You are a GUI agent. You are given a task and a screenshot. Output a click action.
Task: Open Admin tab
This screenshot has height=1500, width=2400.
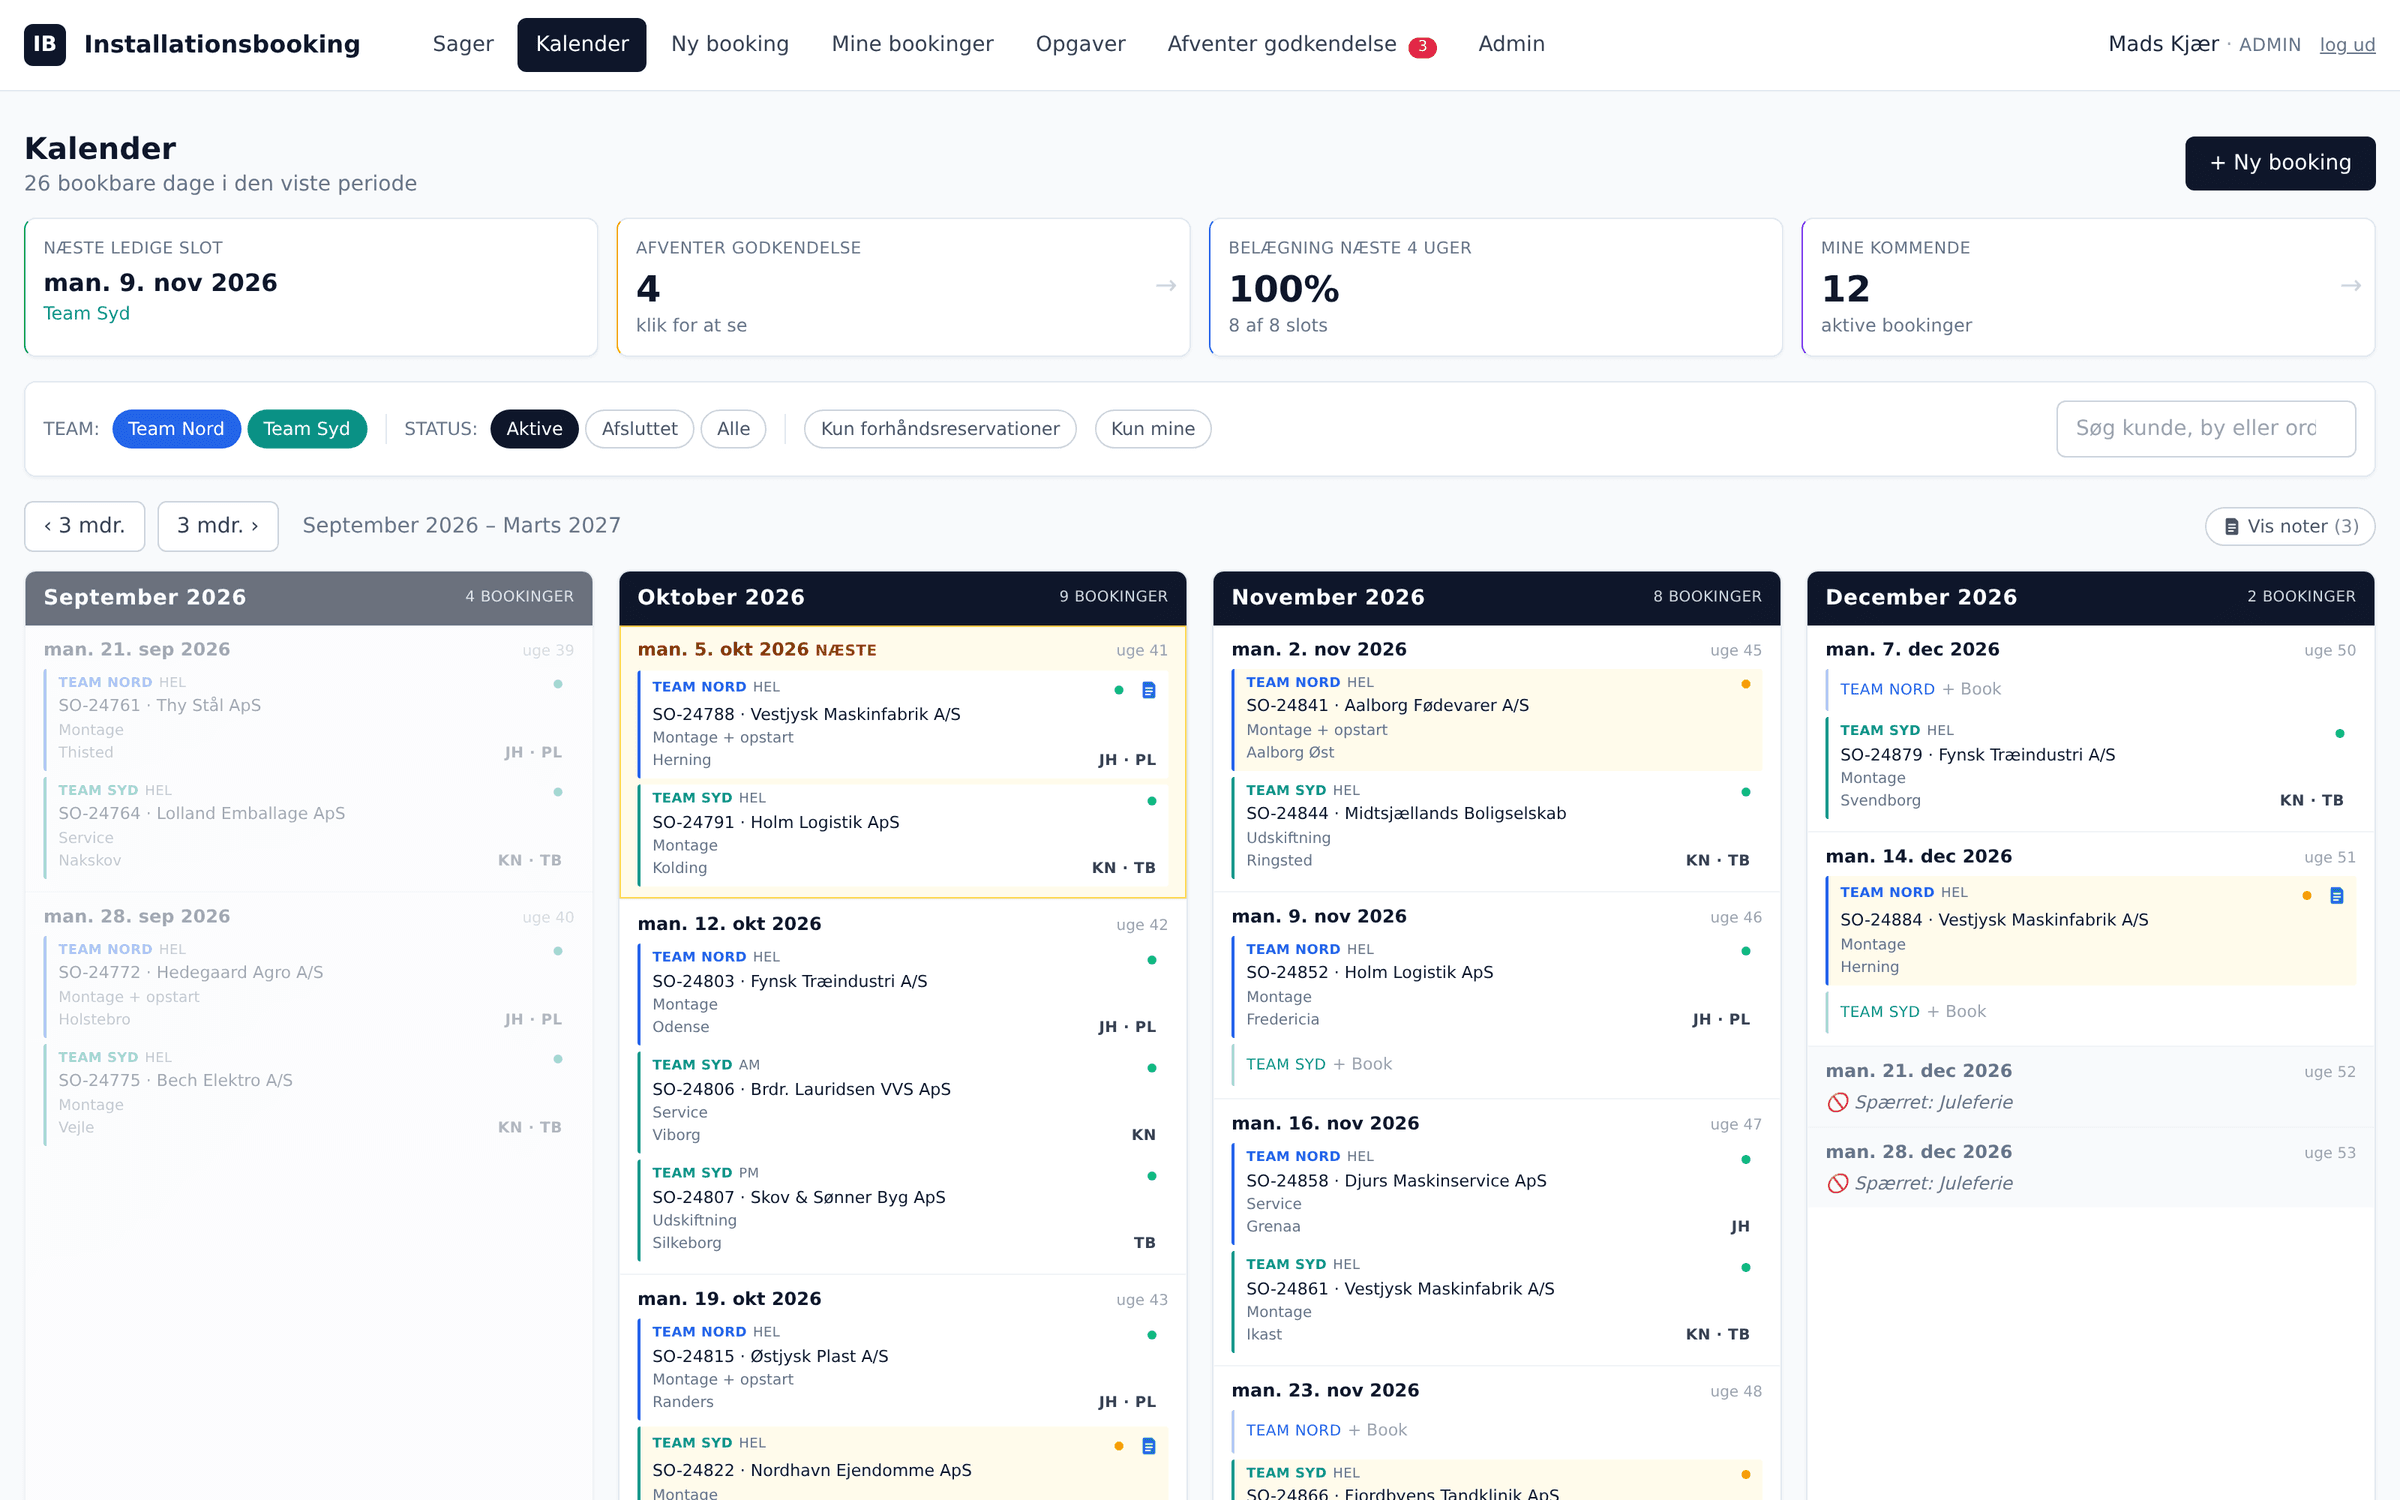pyautogui.click(x=1512, y=44)
